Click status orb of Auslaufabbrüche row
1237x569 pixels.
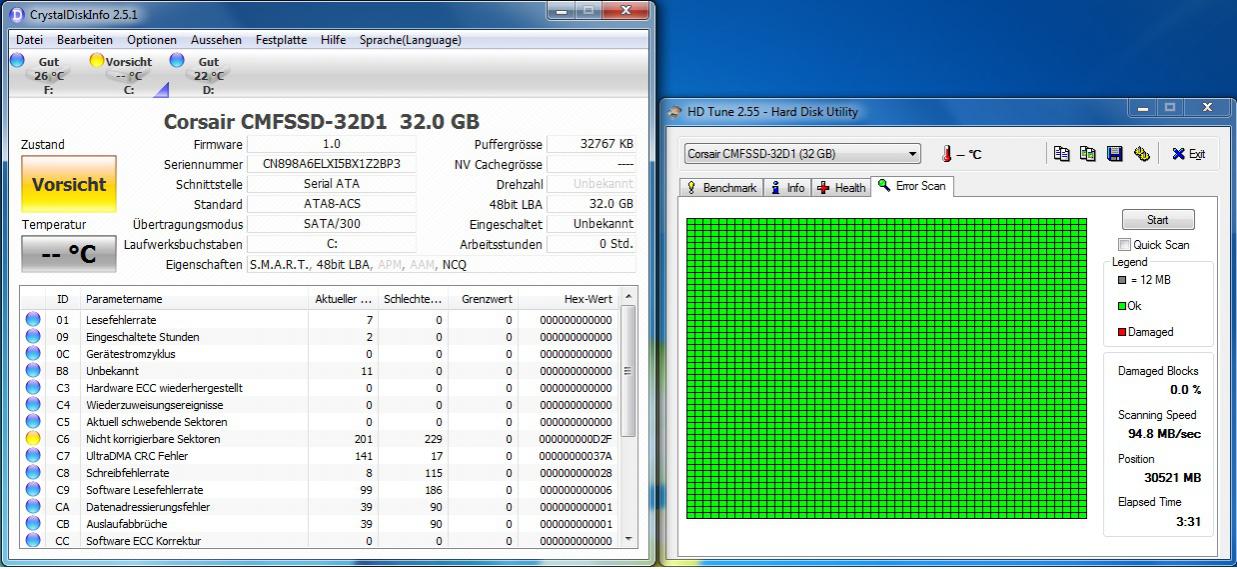[33, 524]
